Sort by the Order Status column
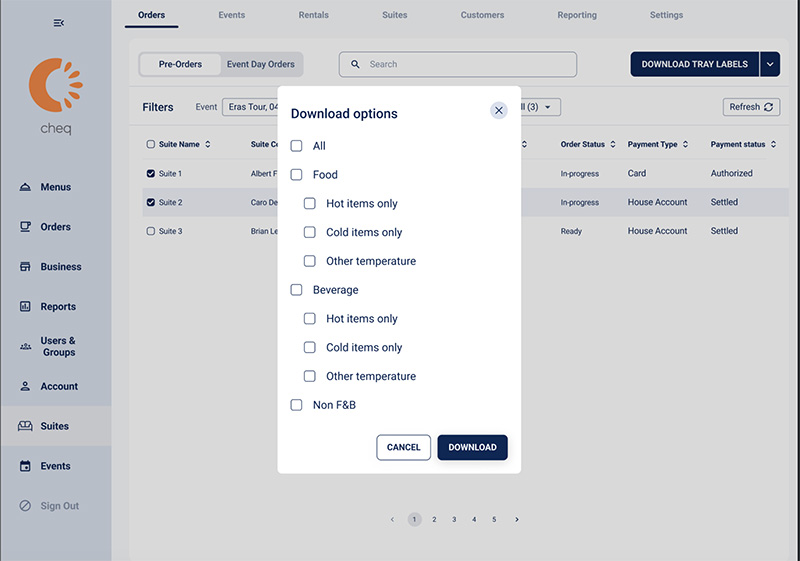 [612, 145]
